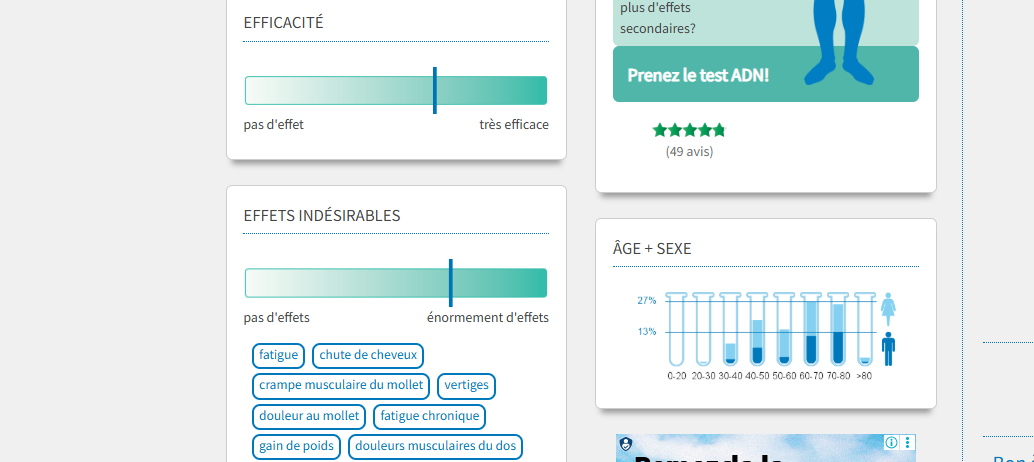Viewport: 1034px width, 462px height.
Task: Click the 'EFFETS INDÉSIRABLES' heading
Action: 322,216
